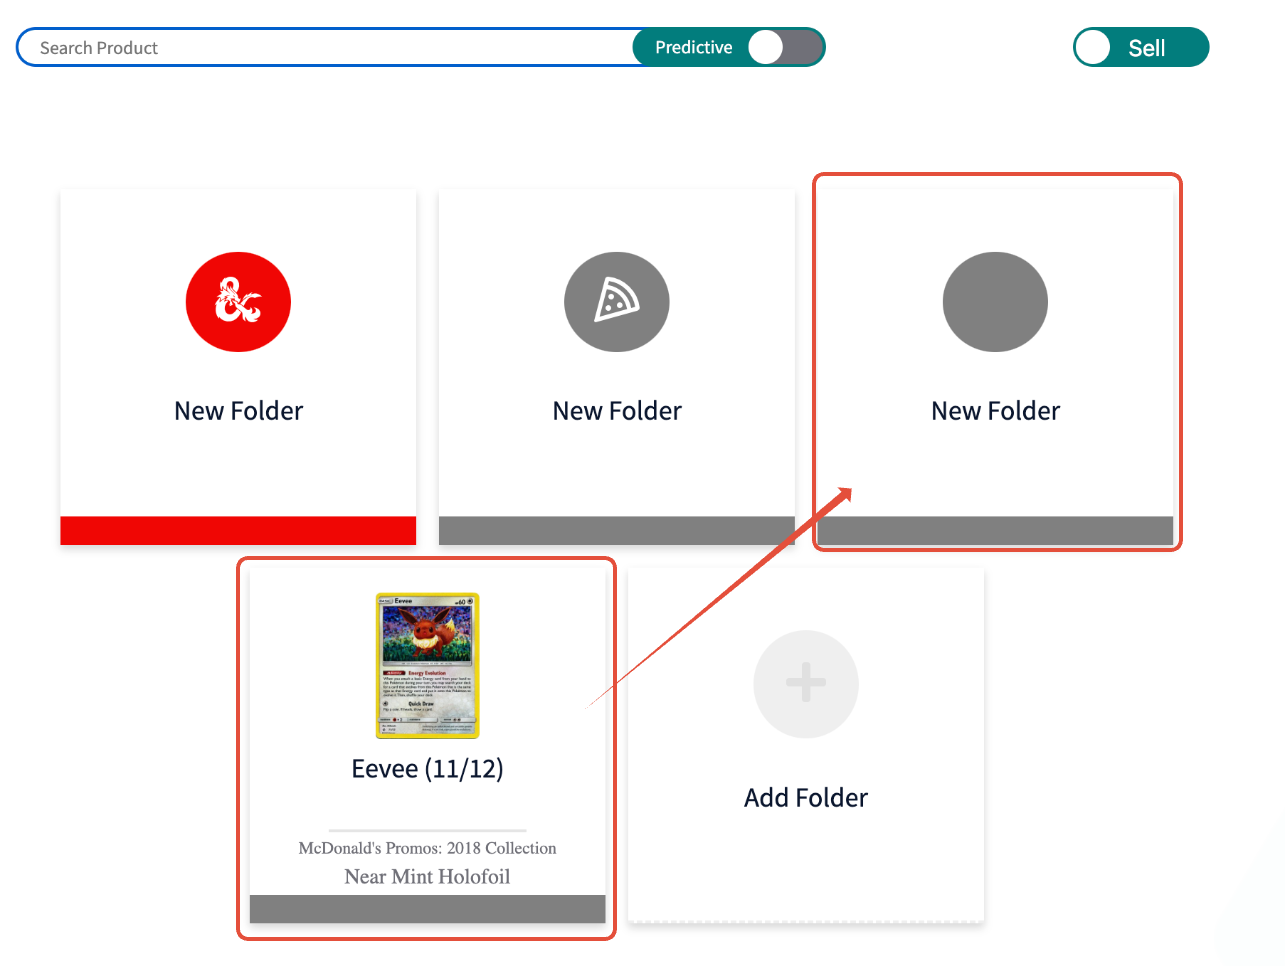Click the blank gray circle folder icon
Viewport: 1285px width, 966px height.
[x=995, y=302]
